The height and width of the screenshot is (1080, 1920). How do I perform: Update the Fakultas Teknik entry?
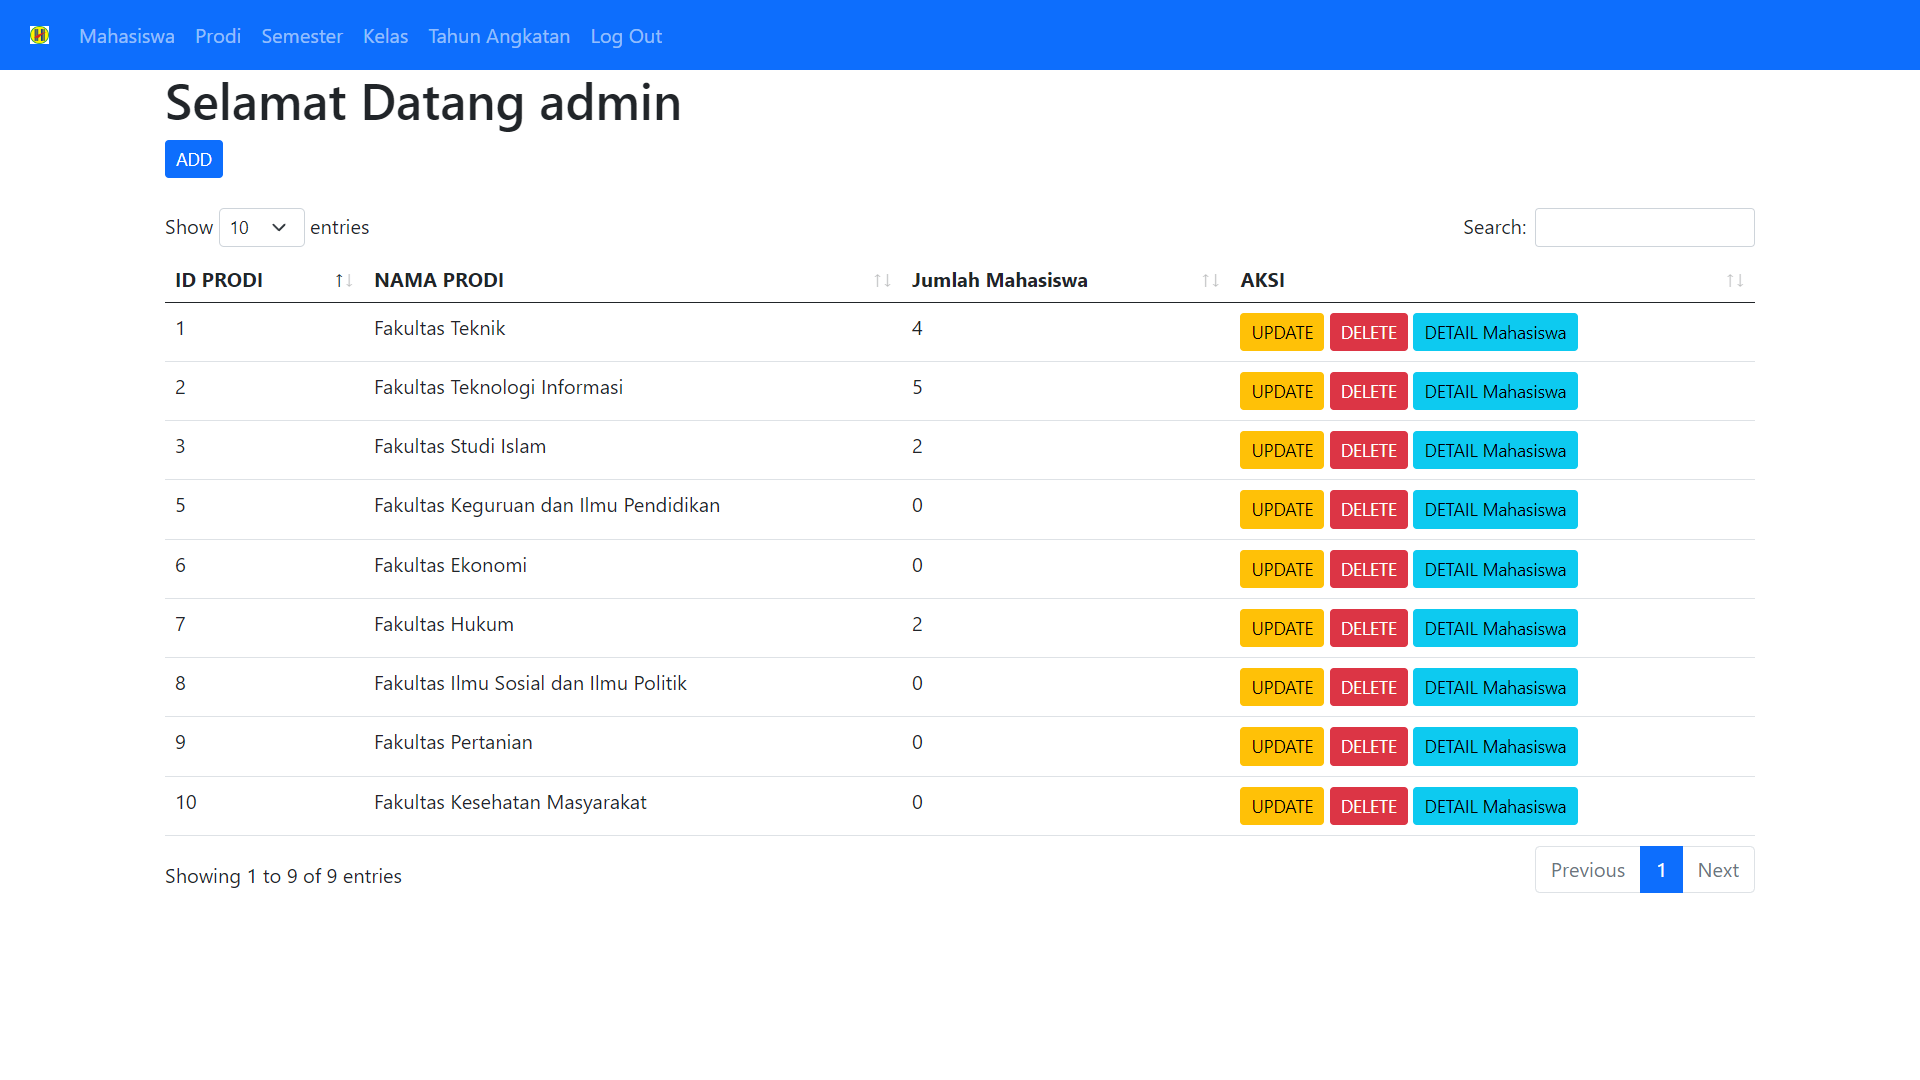pos(1281,332)
